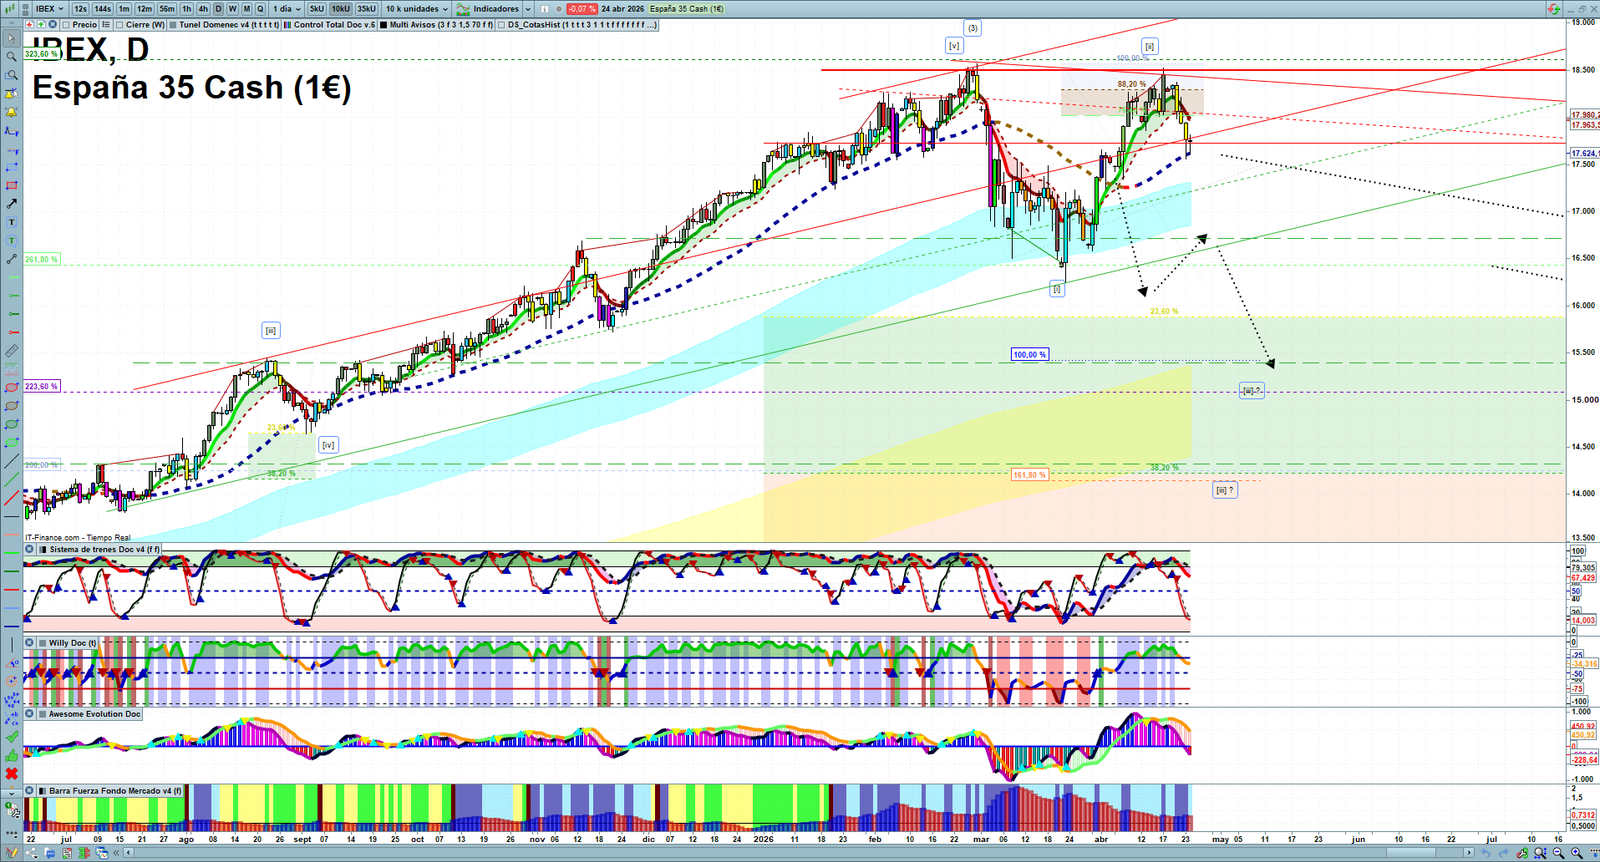Click the Sistema de trenes Doc v4 label
This screenshot has height=862, width=1600.
[104, 549]
